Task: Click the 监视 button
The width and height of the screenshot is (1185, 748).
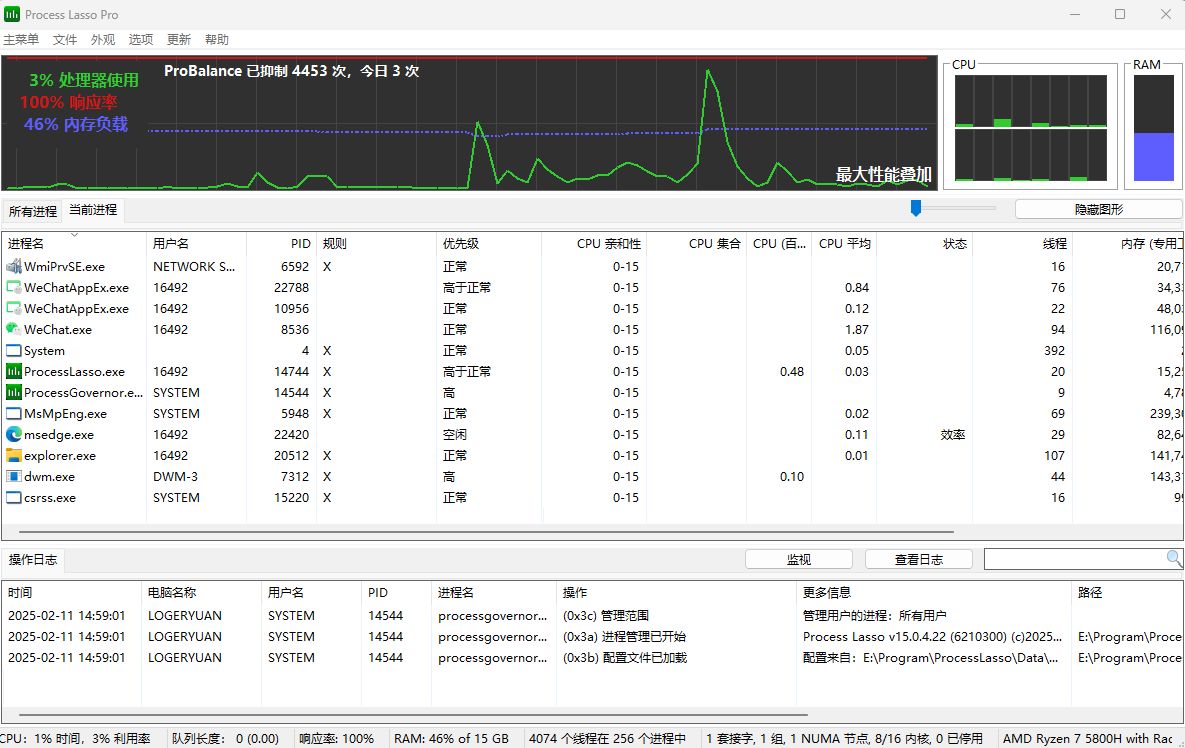Action: coord(799,559)
